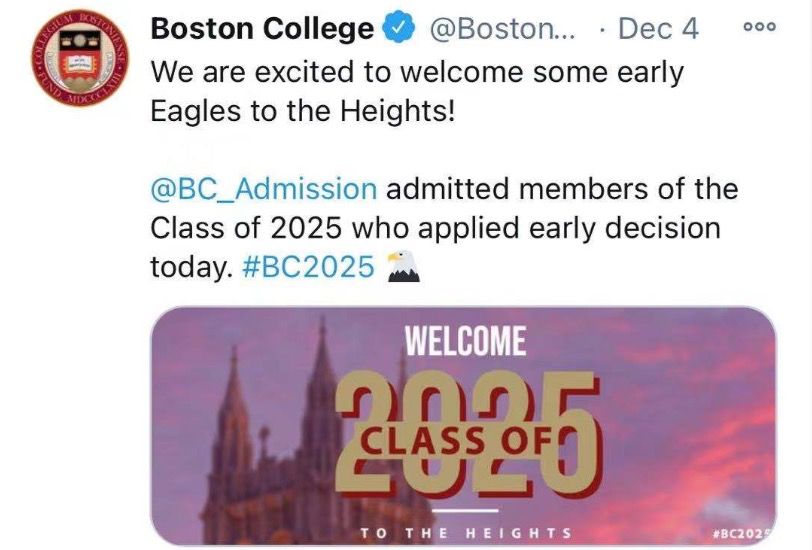Click the "Eagles to the Heights!" line
Viewport: 812px width, 550px height.
coord(302,110)
